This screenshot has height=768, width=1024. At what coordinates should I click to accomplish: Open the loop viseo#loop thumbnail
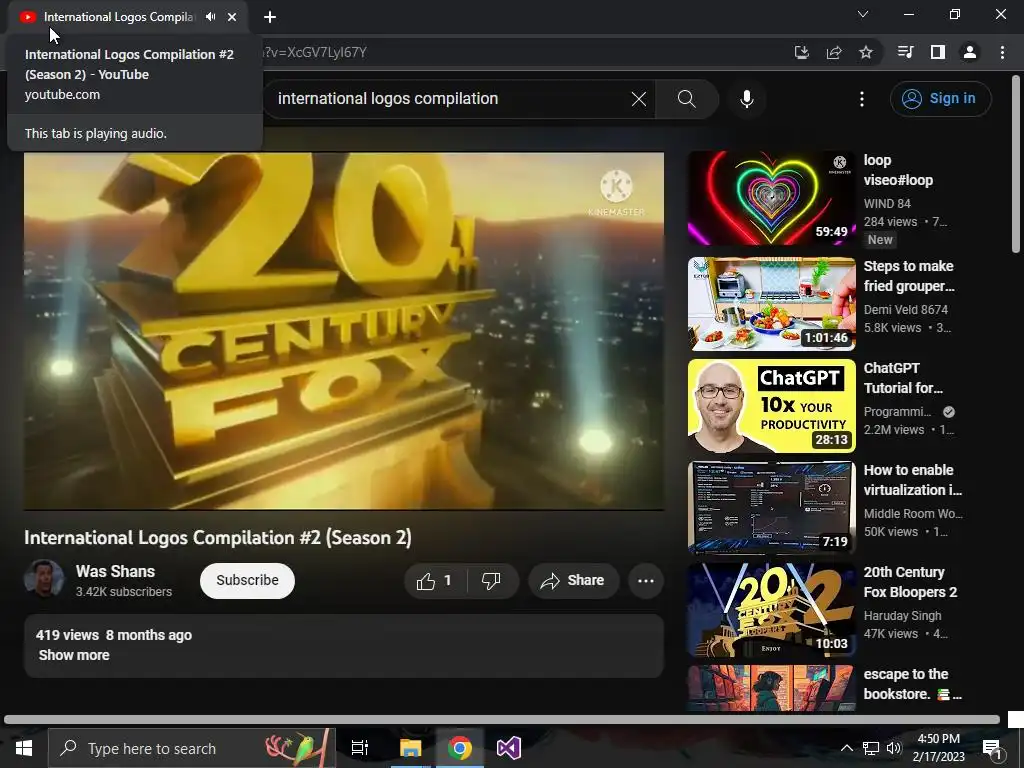[x=771, y=199]
